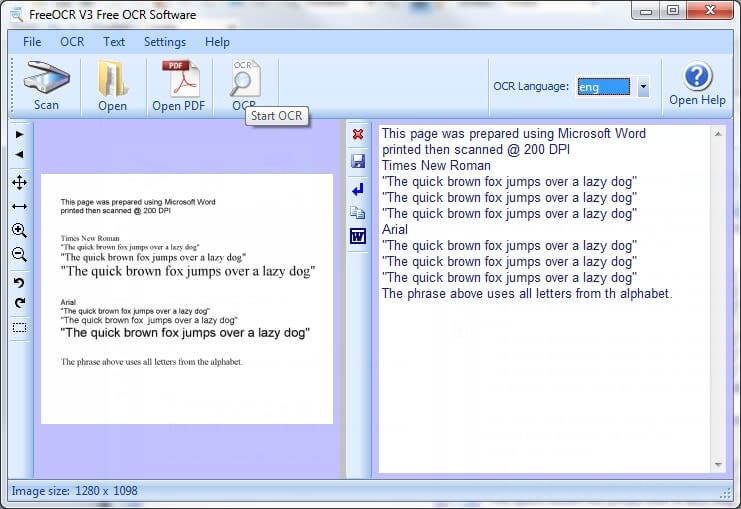
Task: Save the OCR text with floppy icon
Action: click(x=358, y=161)
